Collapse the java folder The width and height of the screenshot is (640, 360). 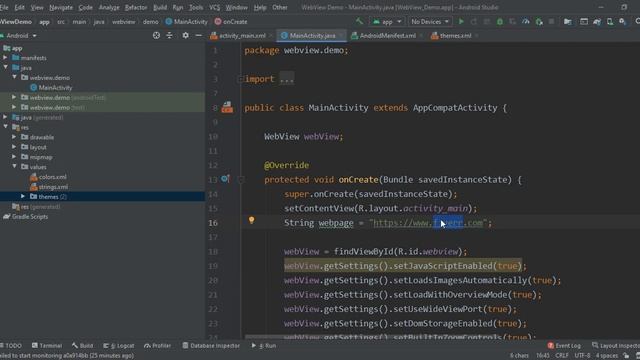tap(5, 67)
